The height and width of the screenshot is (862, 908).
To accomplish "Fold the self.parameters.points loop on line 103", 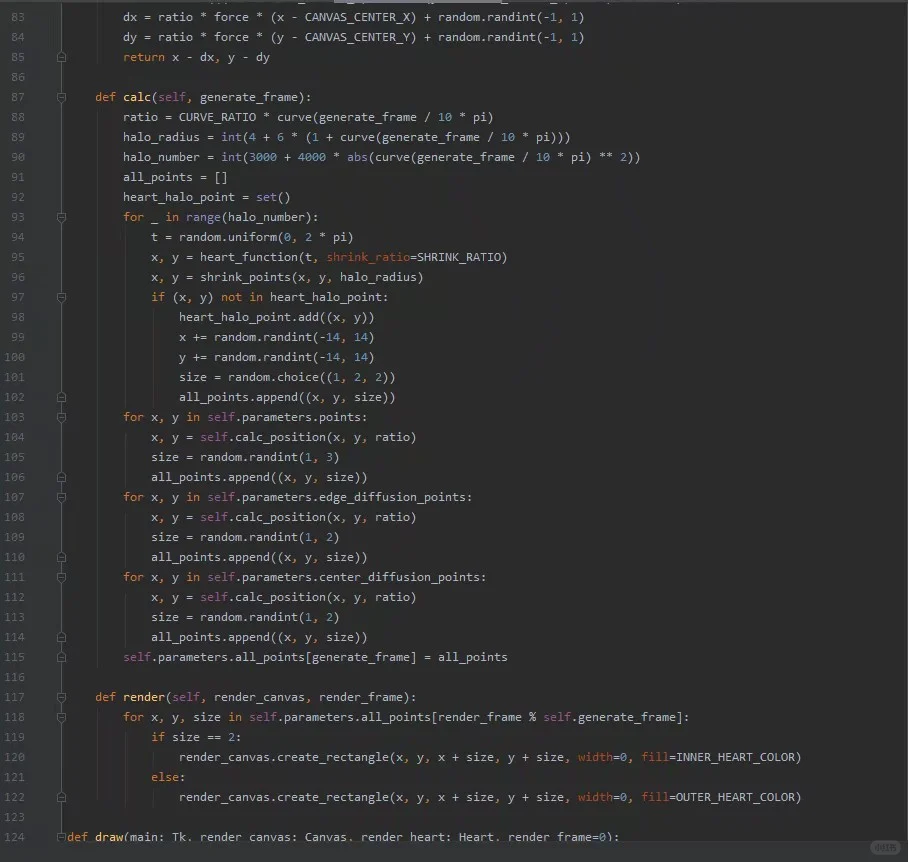I will (x=61, y=417).
